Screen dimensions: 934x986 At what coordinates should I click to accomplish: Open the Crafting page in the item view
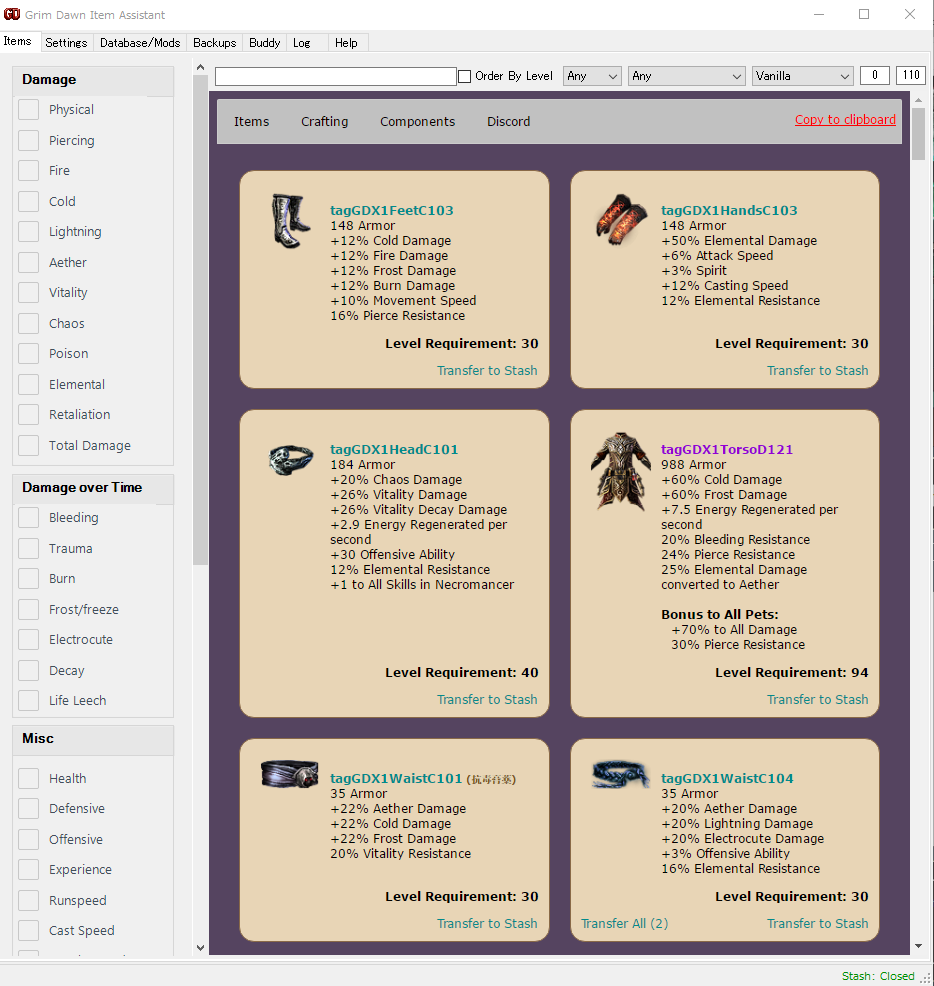tap(325, 121)
